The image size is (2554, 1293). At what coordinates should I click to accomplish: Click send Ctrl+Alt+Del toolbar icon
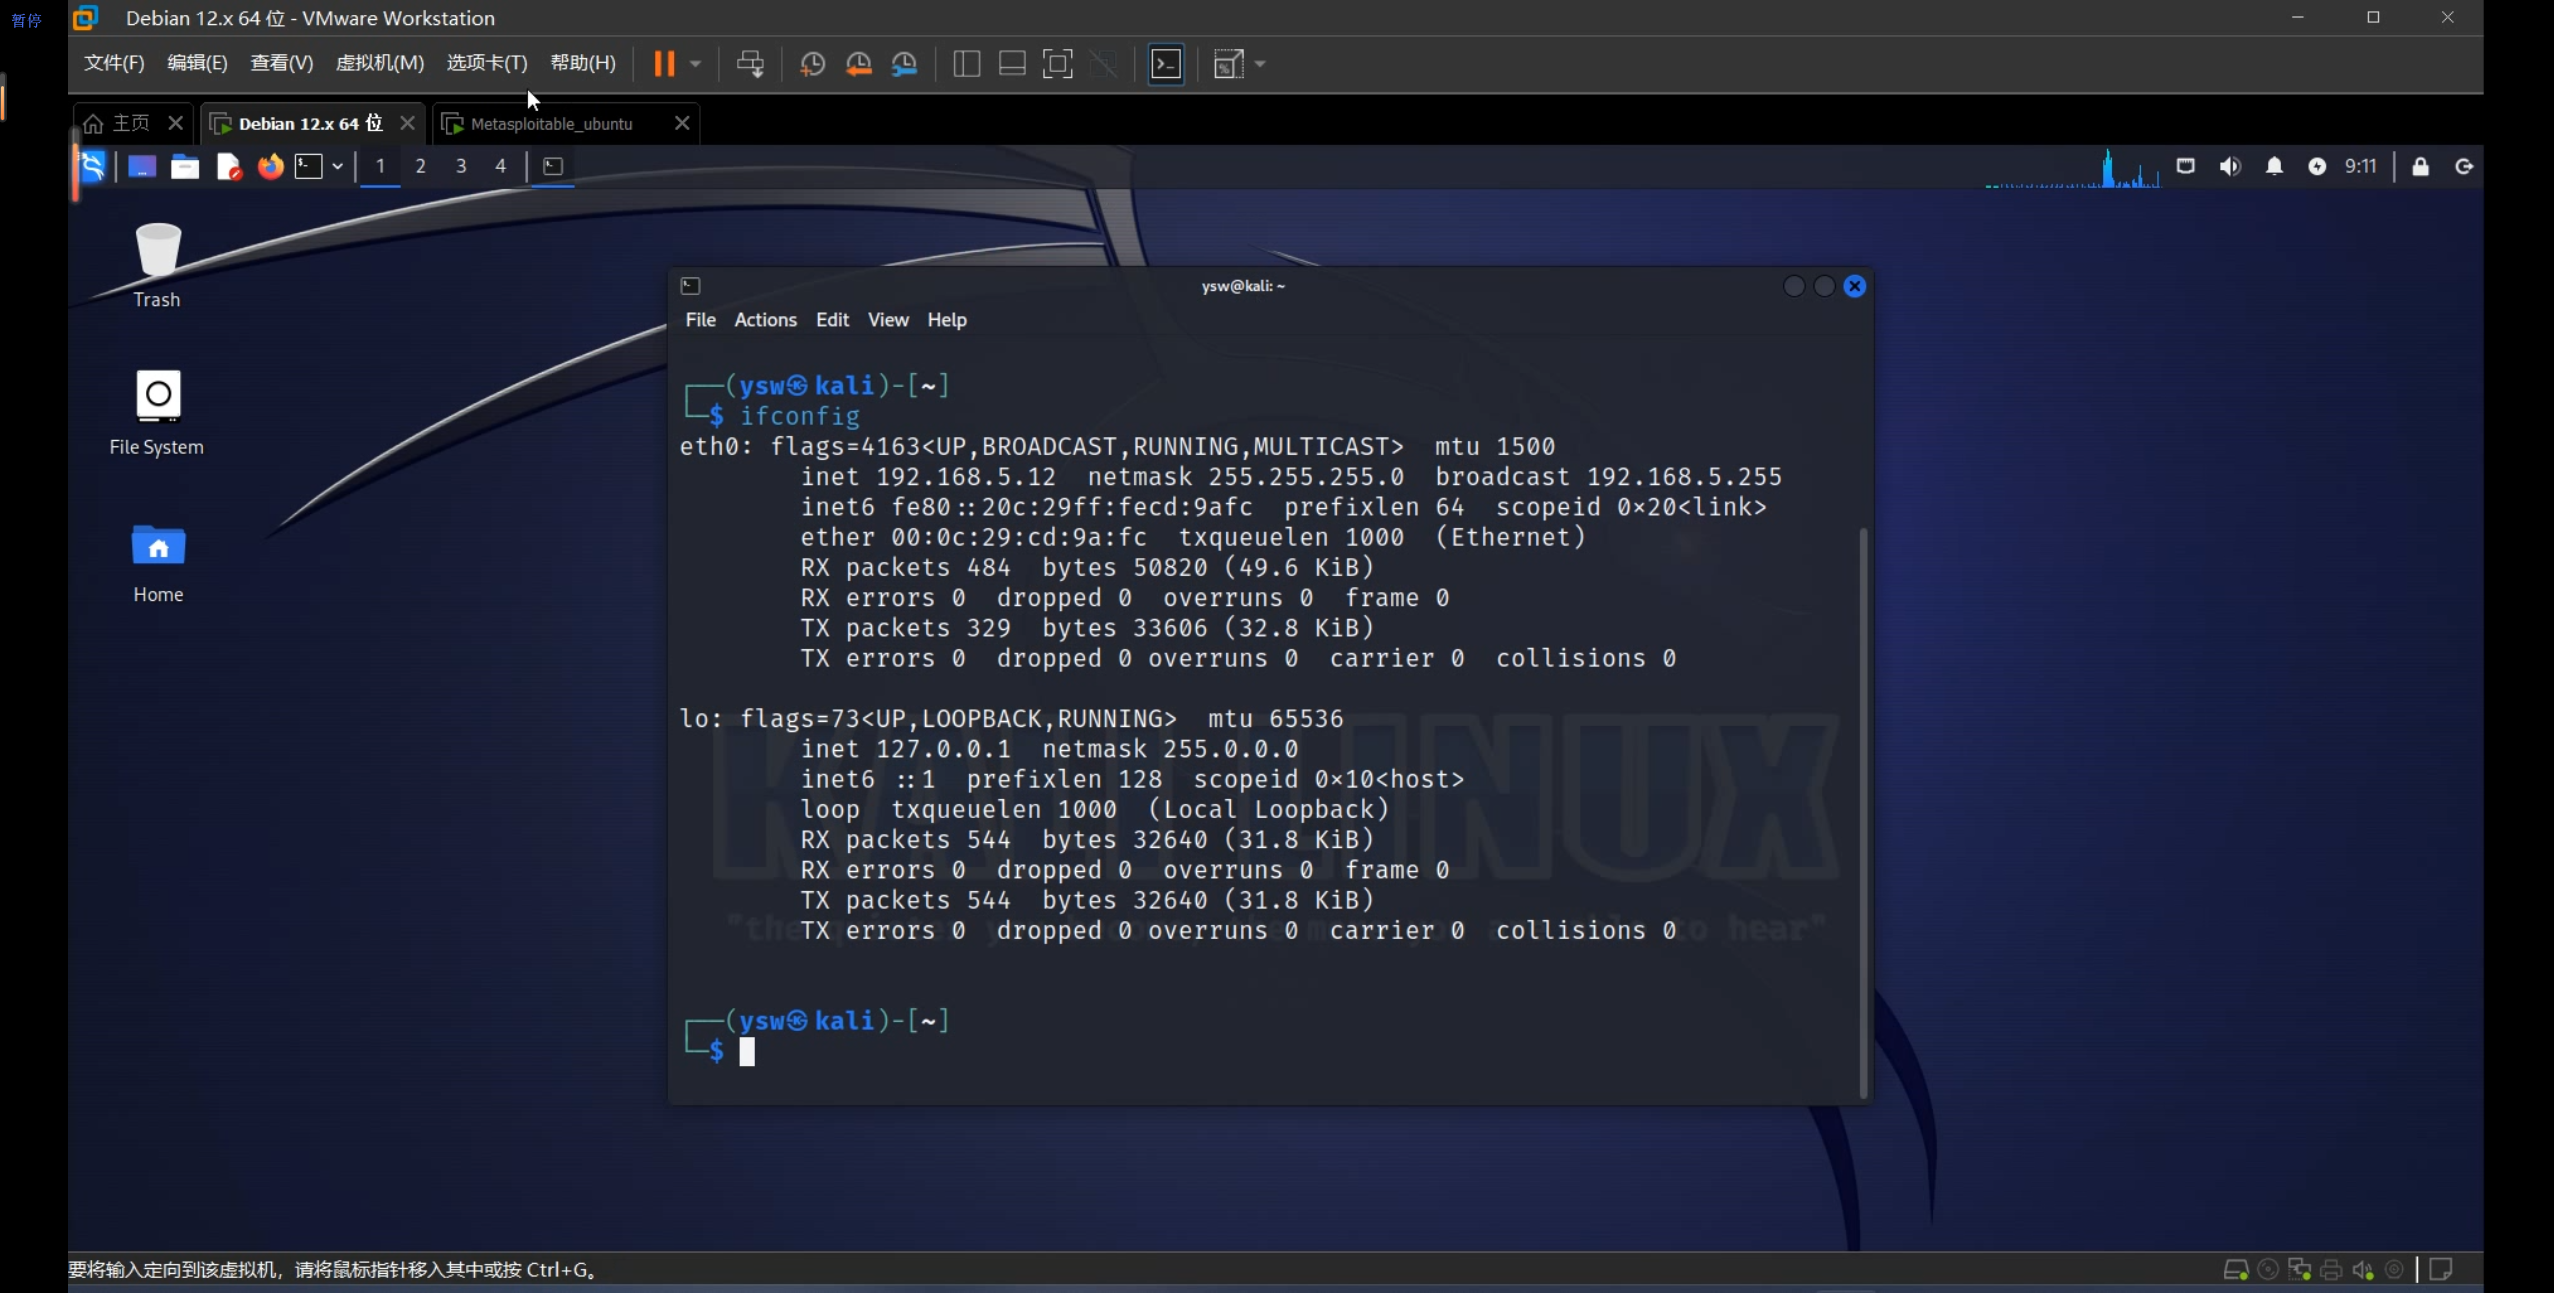point(750,64)
